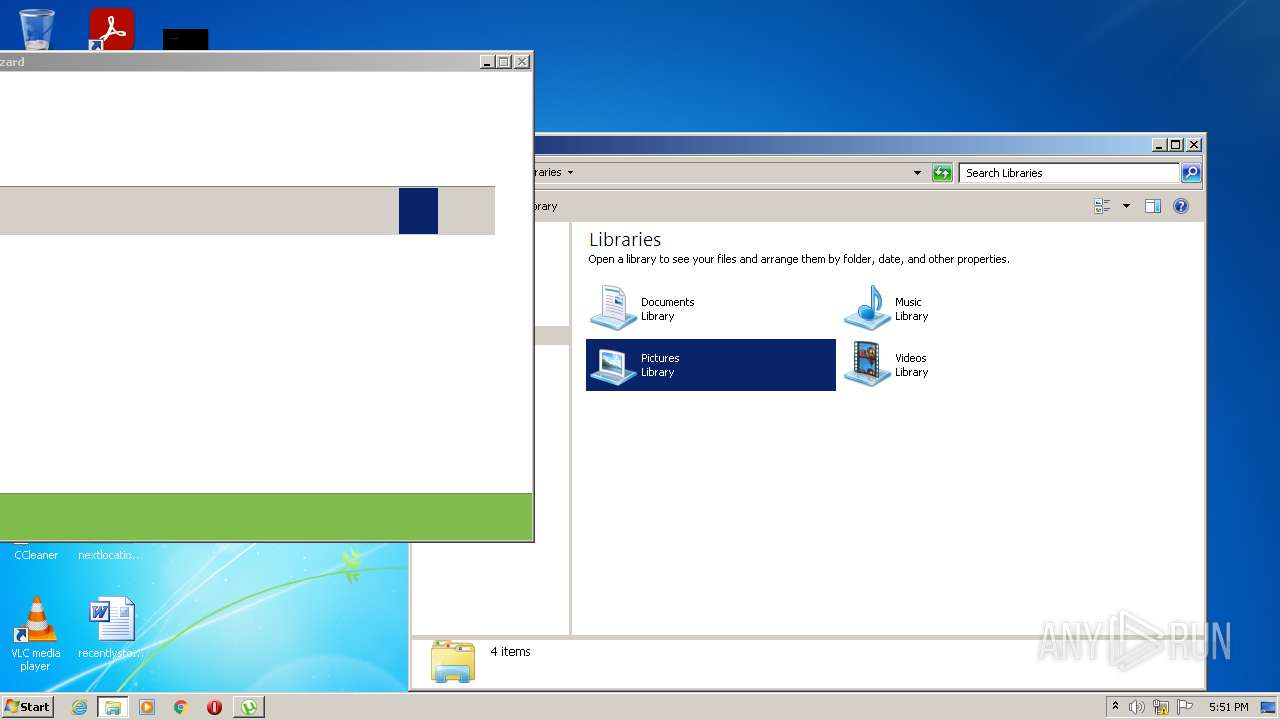
Task: Click the '4 items' status text
Action: pos(510,652)
